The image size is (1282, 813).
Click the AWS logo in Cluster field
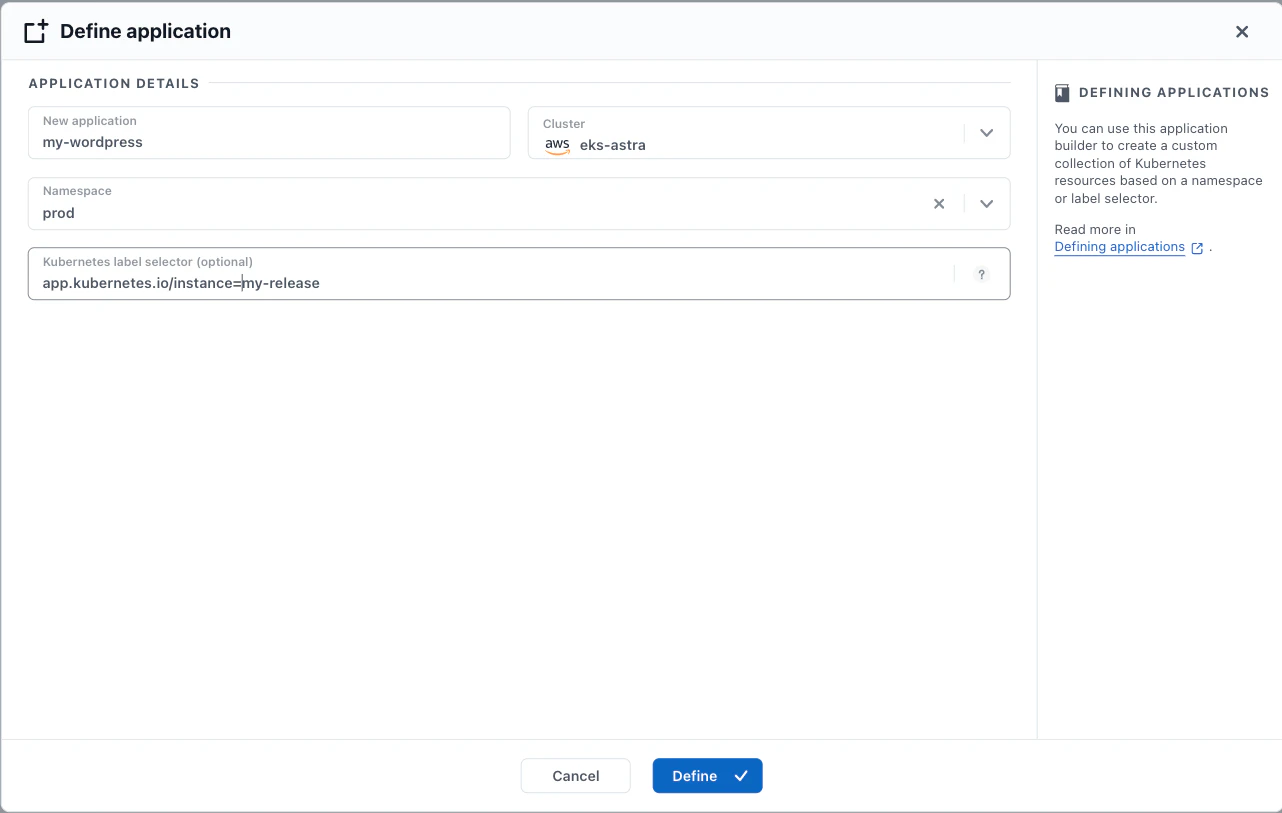557,145
